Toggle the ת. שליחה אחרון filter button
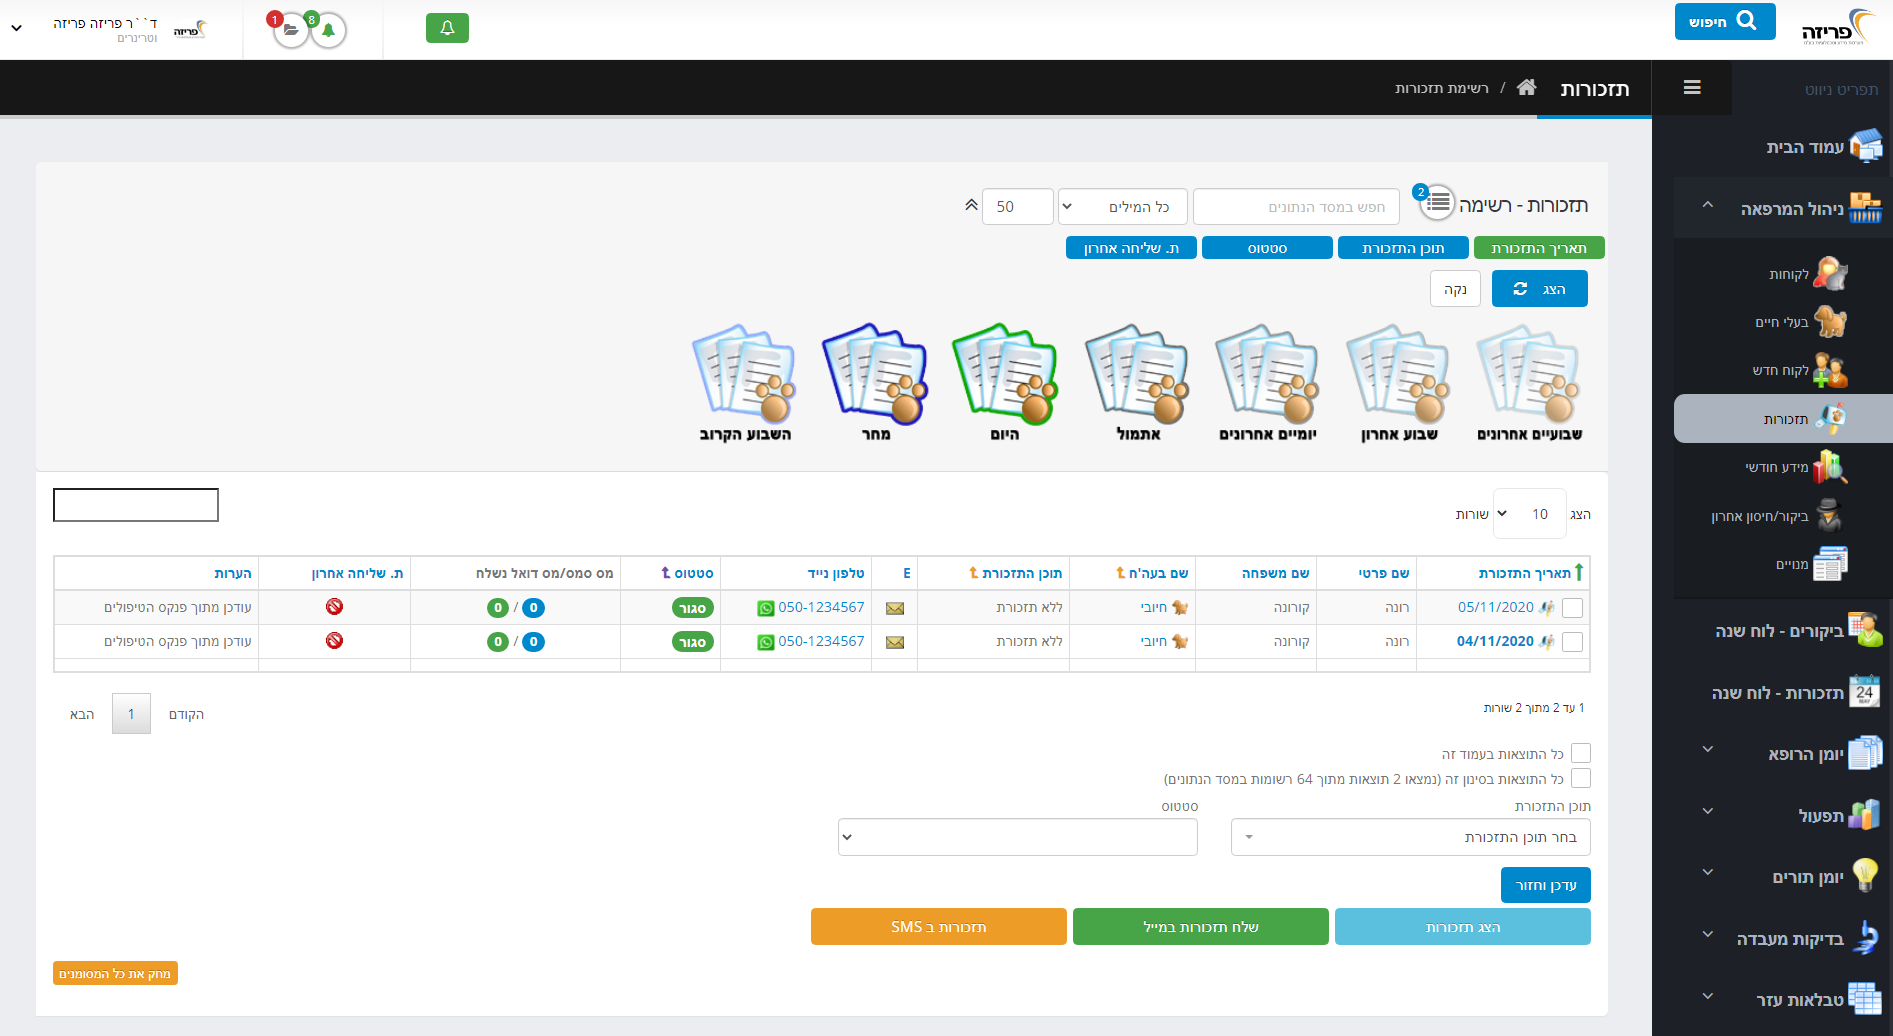Image resolution: width=1893 pixels, height=1036 pixels. click(x=1131, y=248)
